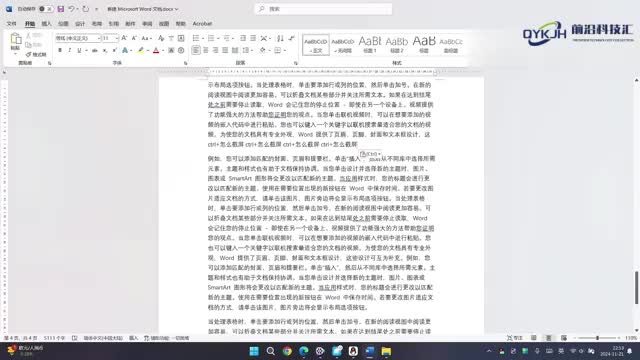Click the Redo icon in the title bar
Image resolution: width=640 pixels, height=360 pixels.
point(85,9)
